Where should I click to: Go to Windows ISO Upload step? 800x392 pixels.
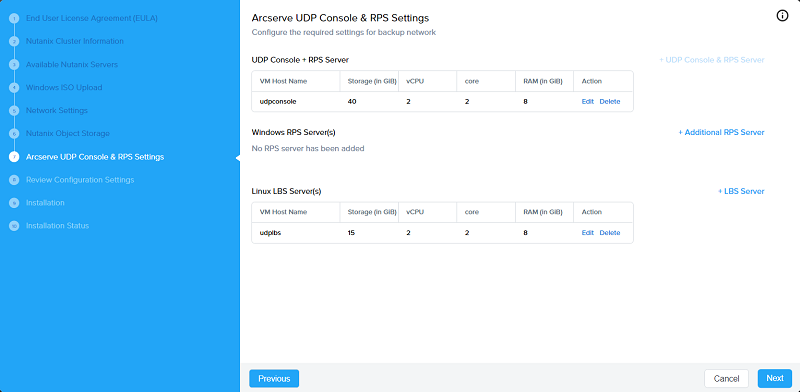tap(64, 87)
